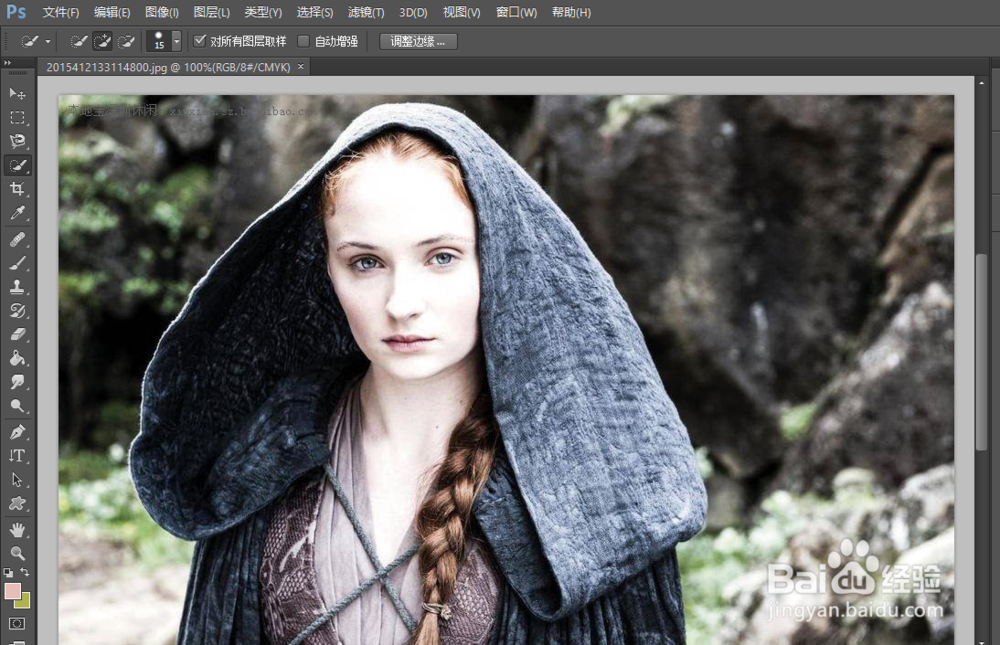Screen dimensions: 1000x645
Task: Open the 3D(D) menu
Action: click(x=413, y=12)
